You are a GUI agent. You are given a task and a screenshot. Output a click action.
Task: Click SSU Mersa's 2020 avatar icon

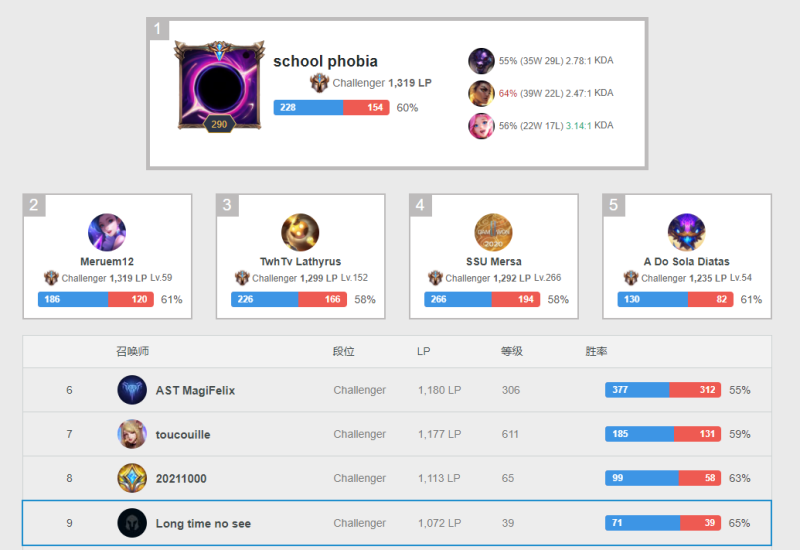[x=493, y=232]
